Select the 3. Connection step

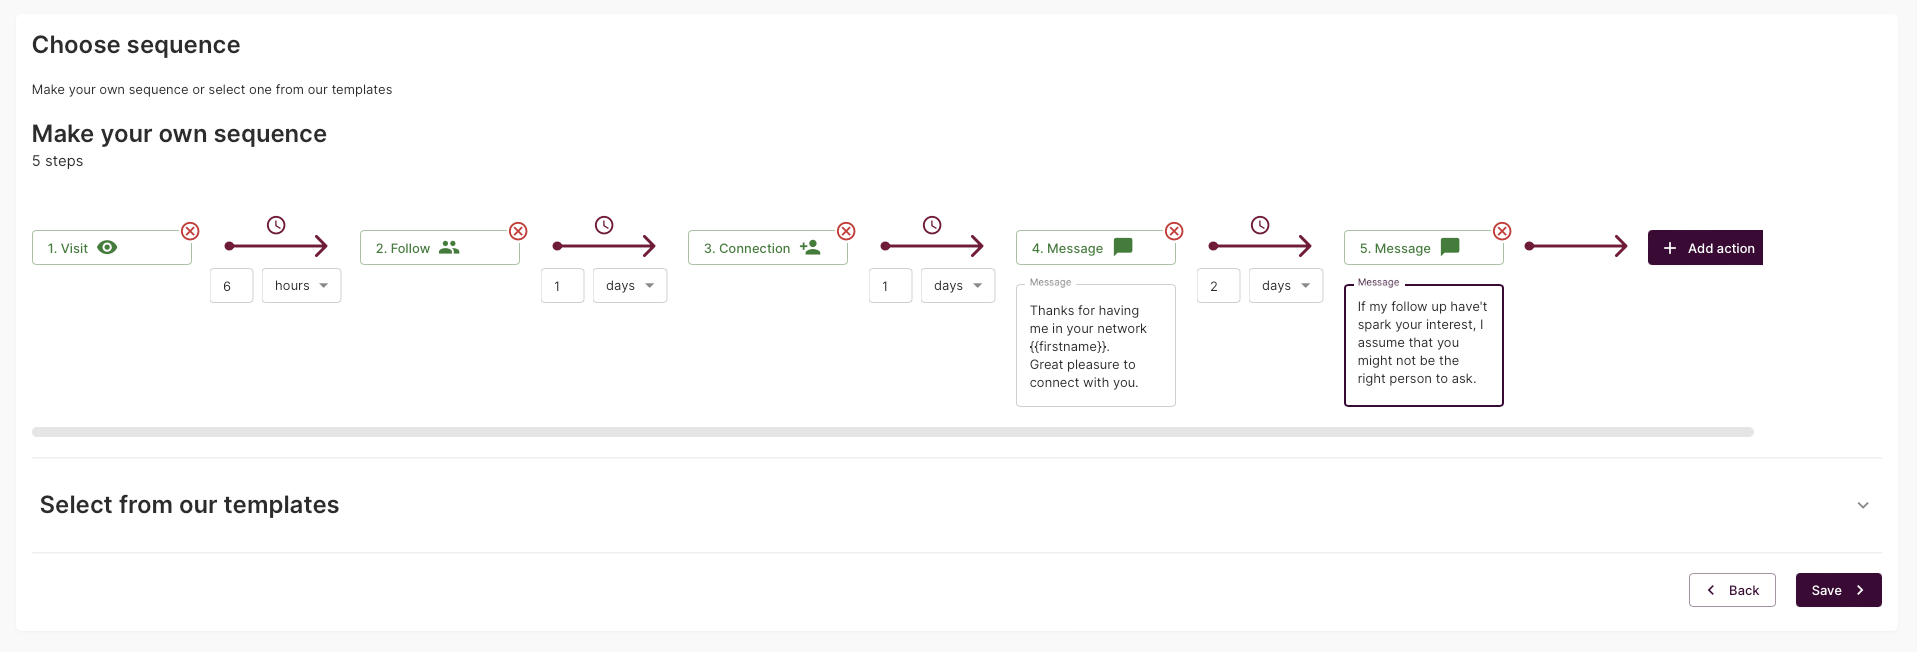(x=768, y=248)
